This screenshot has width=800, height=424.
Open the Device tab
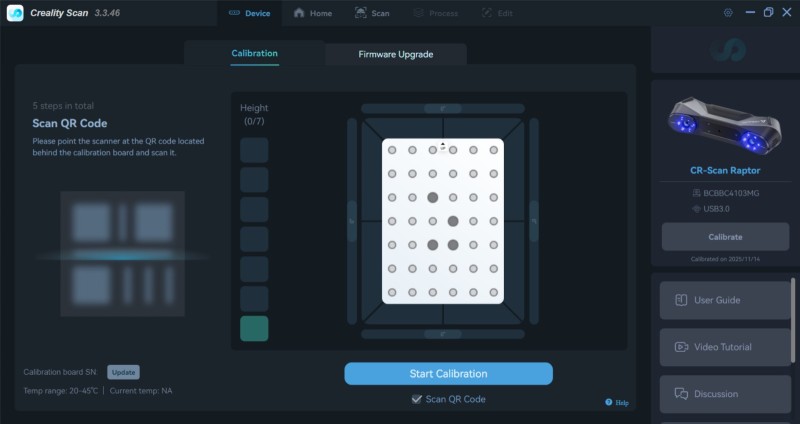(249, 13)
